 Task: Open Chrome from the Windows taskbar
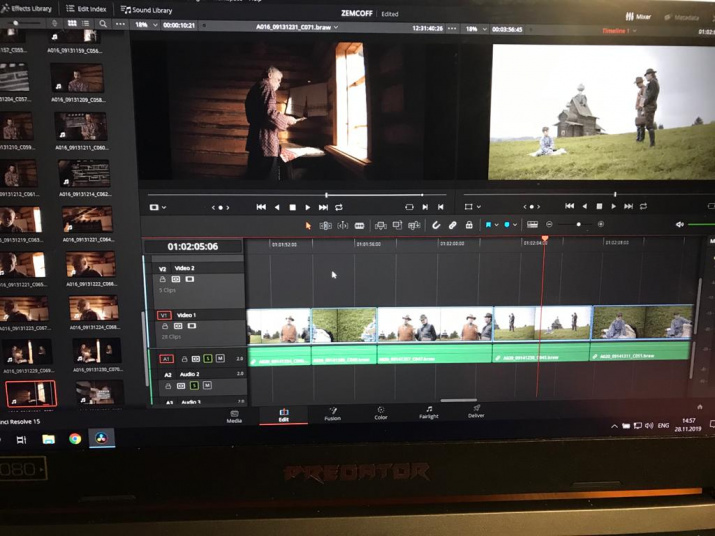click(75, 439)
